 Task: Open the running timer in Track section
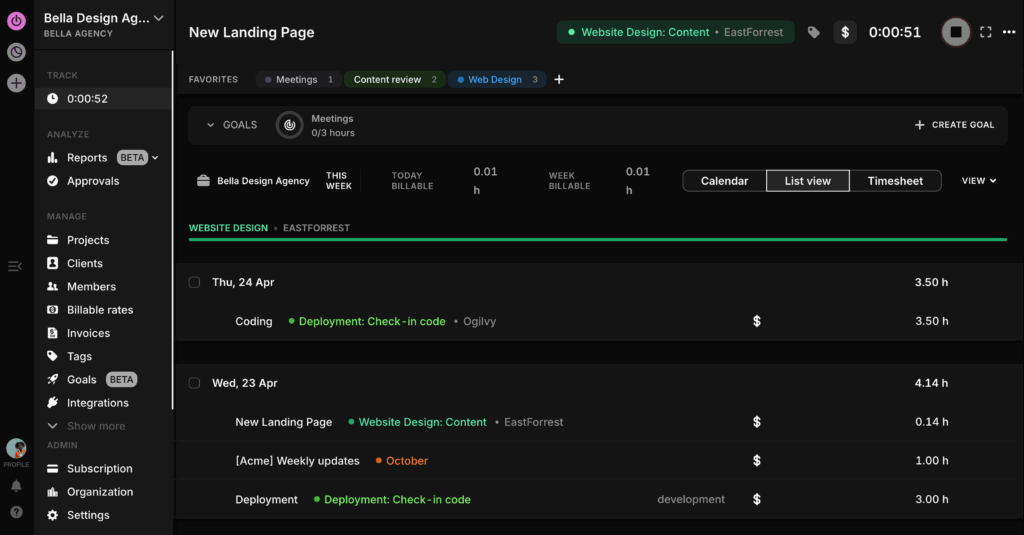103,99
